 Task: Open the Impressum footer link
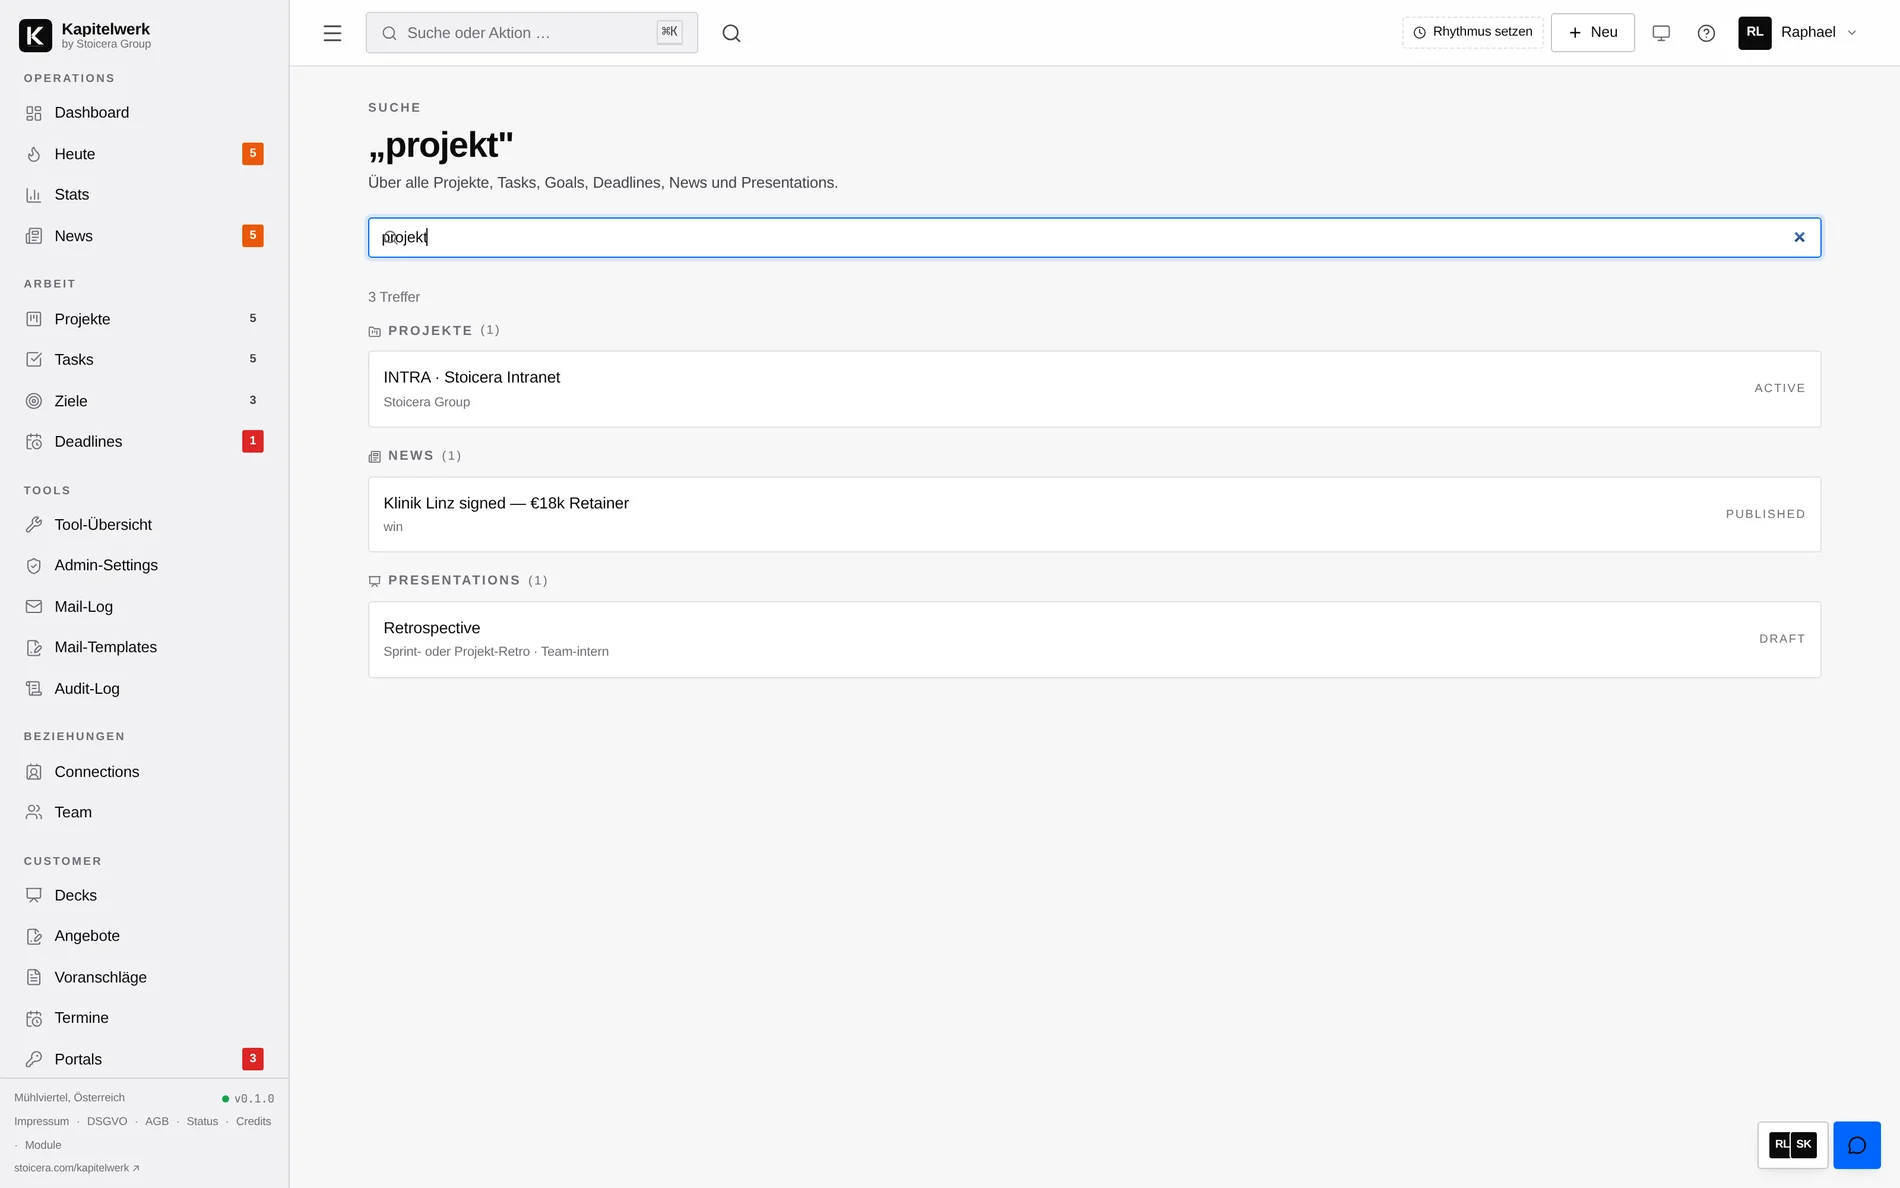[x=42, y=1121]
